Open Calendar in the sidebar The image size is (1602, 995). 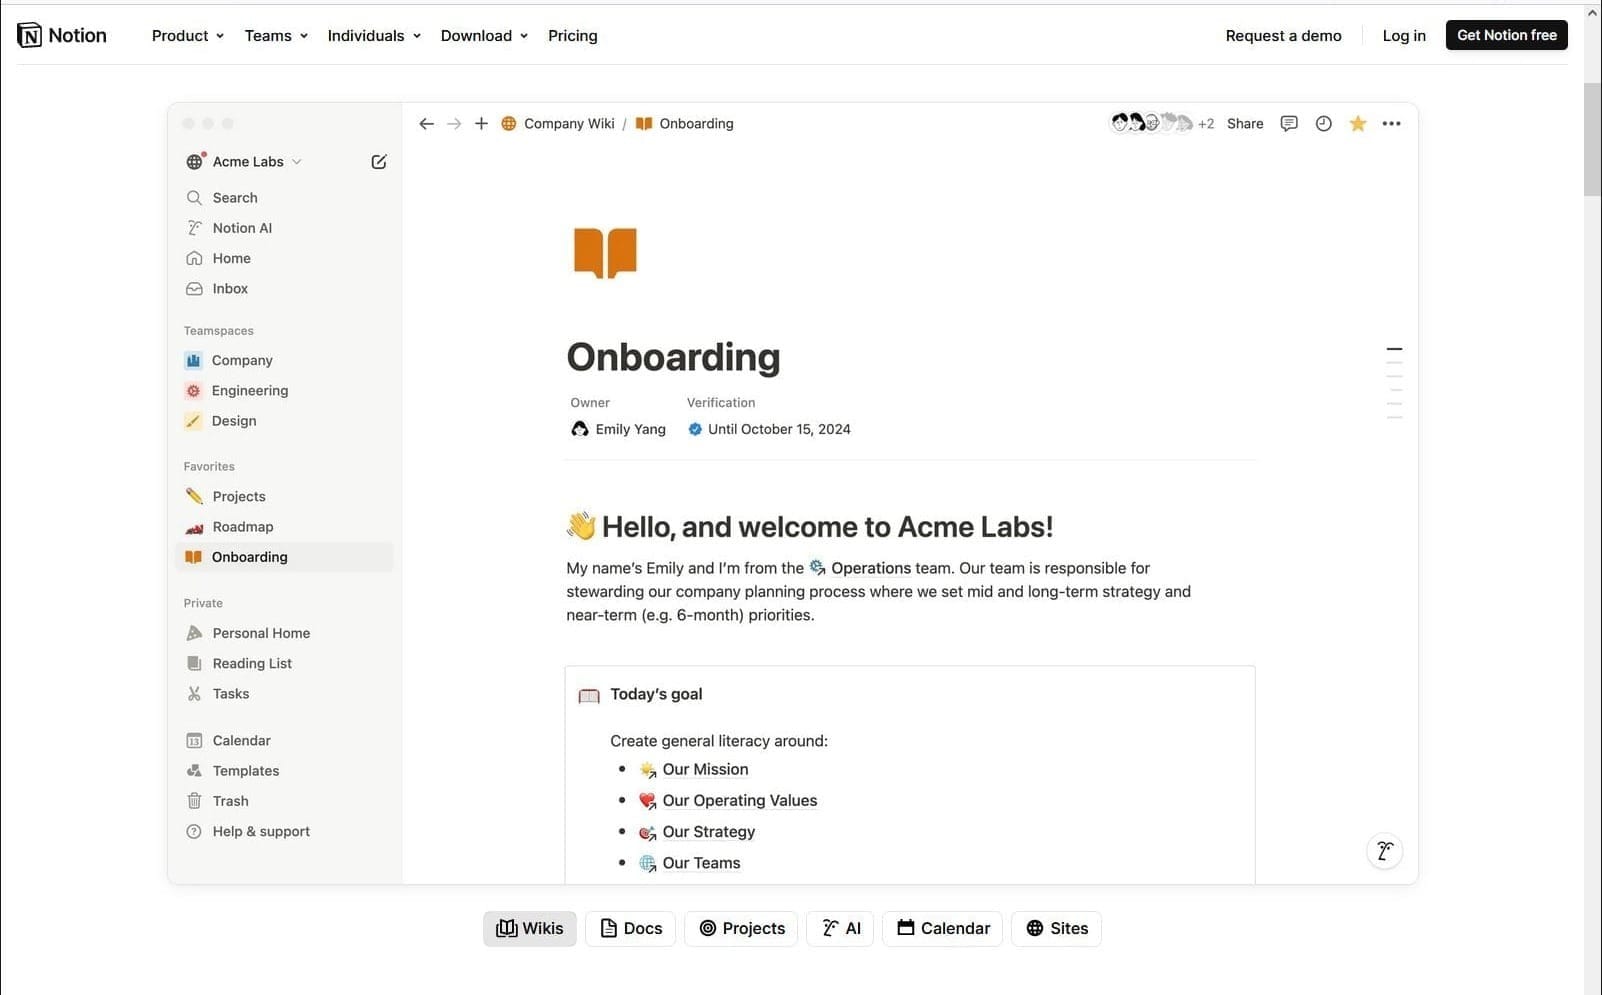coord(285,740)
